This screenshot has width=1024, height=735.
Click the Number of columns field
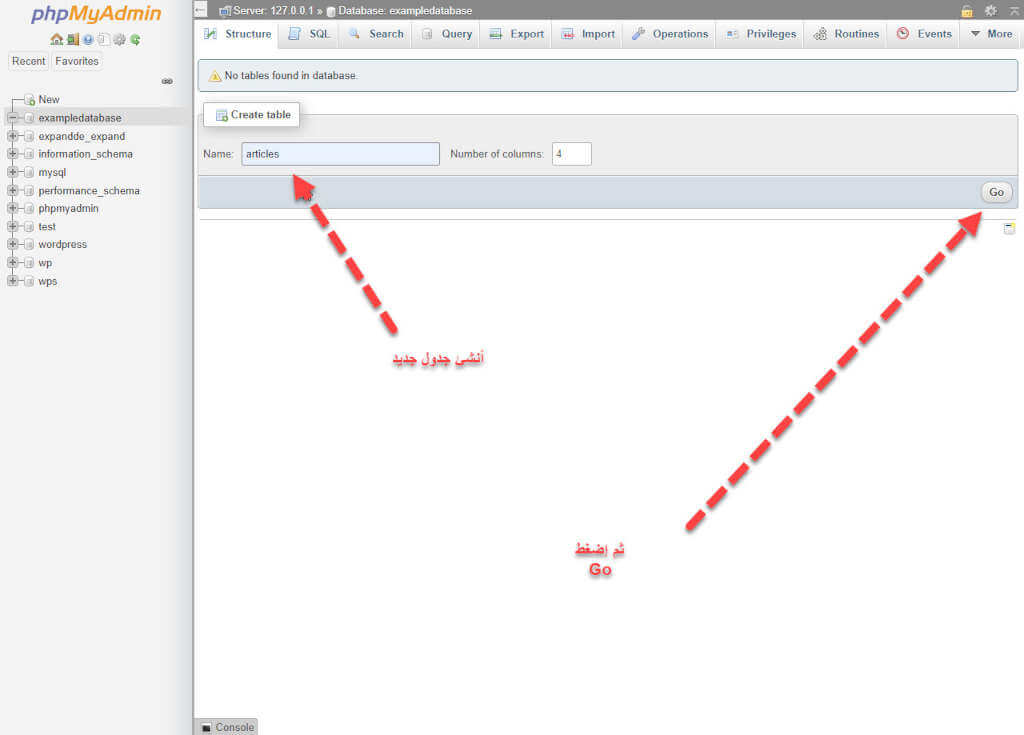pos(571,154)
